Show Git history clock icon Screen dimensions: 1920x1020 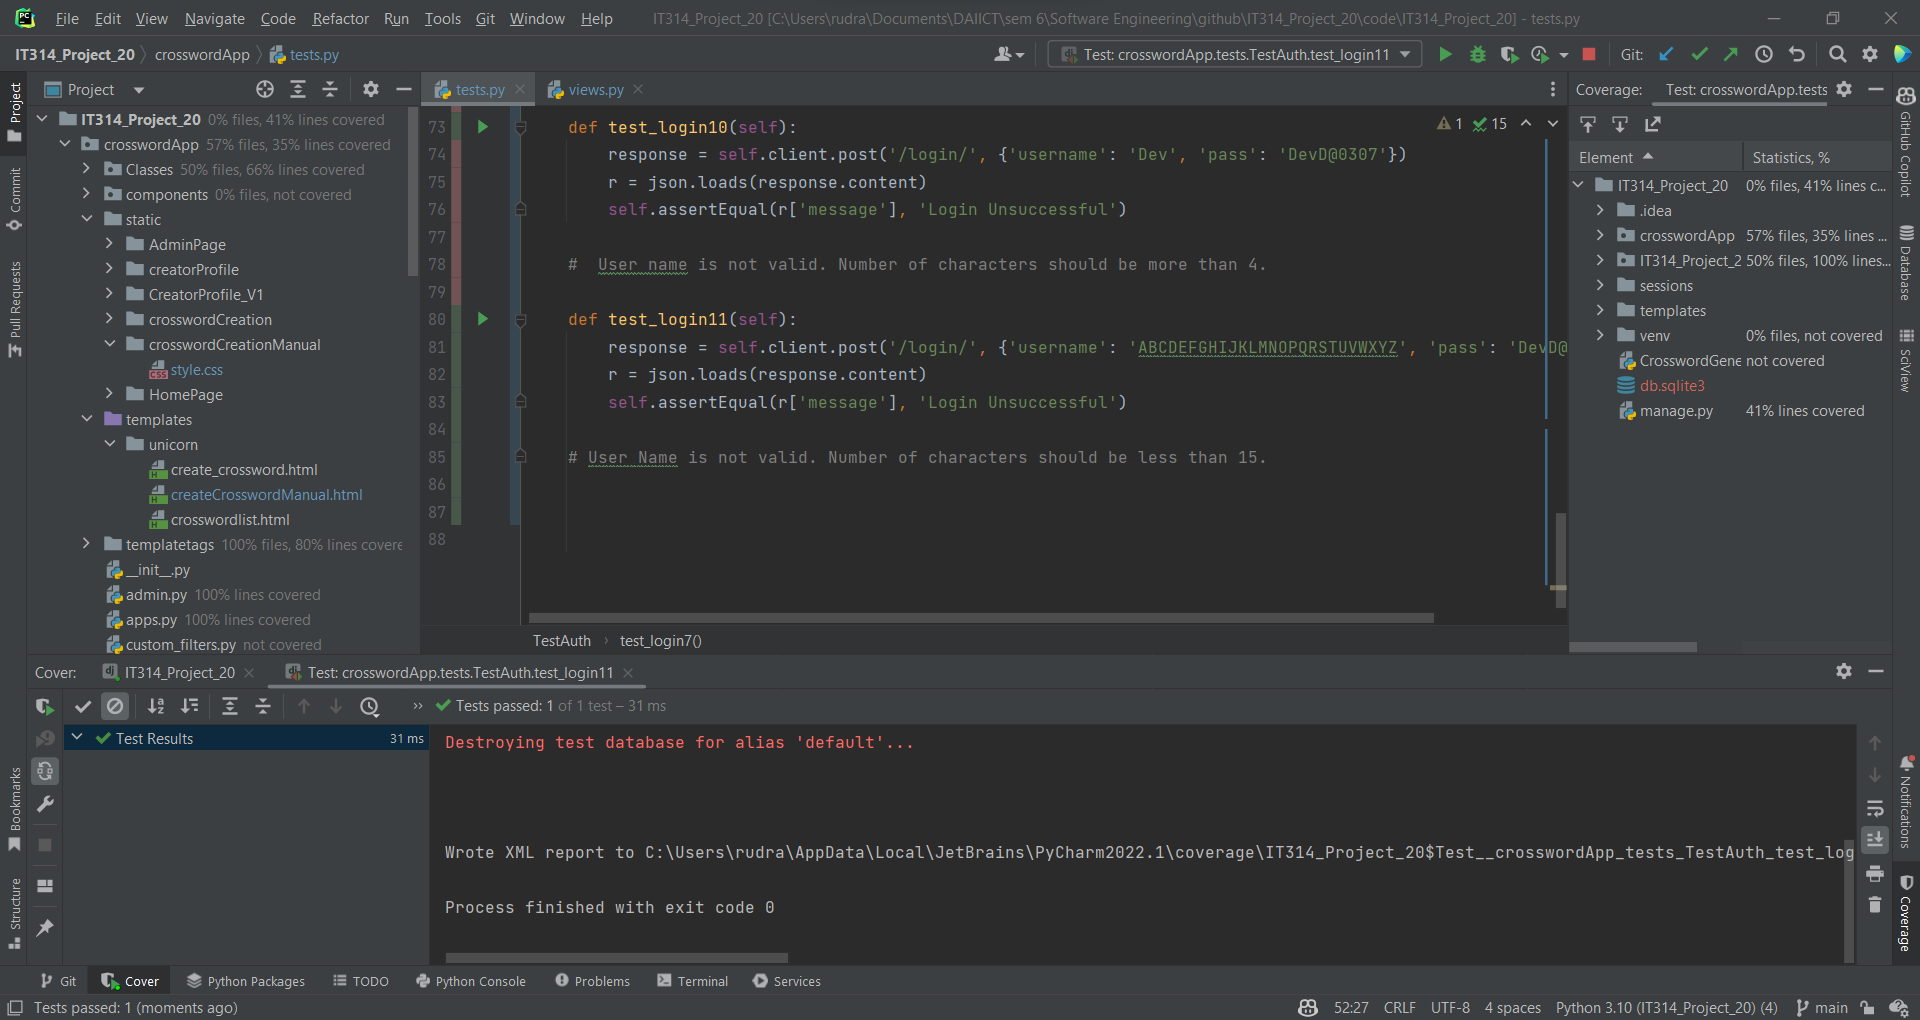[x=1764, y=55]
